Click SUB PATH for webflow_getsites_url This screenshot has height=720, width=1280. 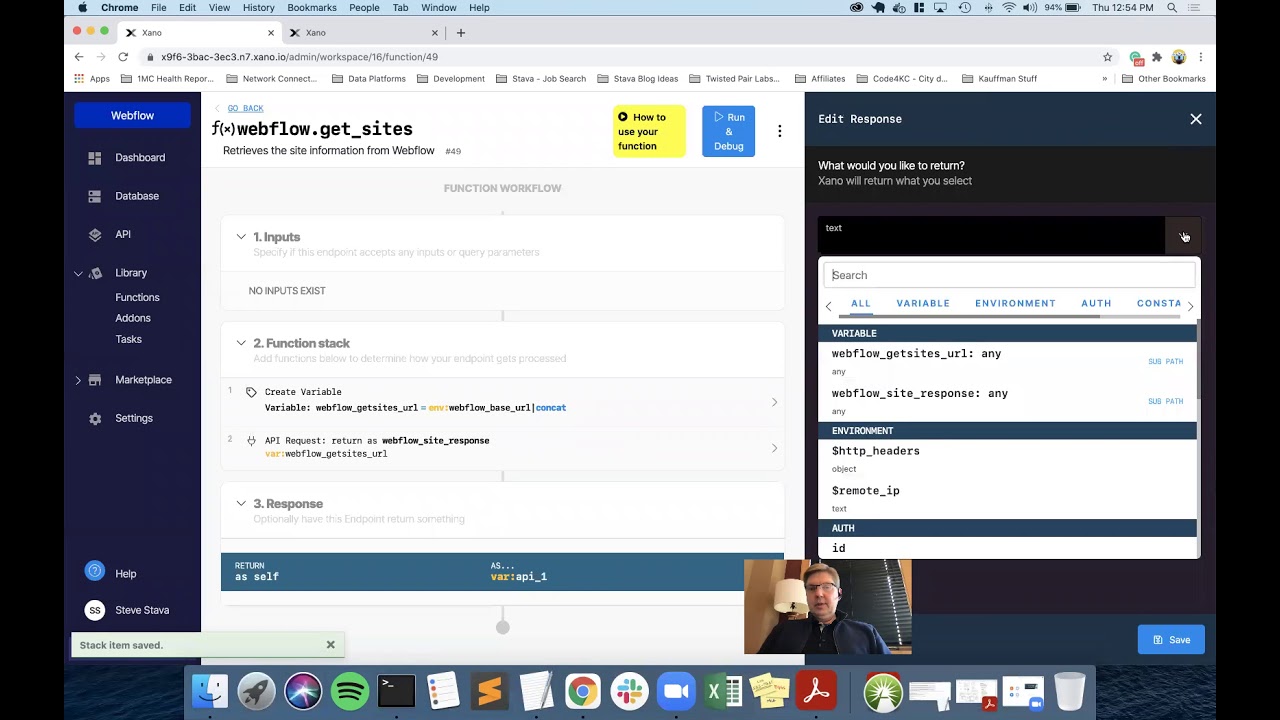click(x=1165, y=361)
